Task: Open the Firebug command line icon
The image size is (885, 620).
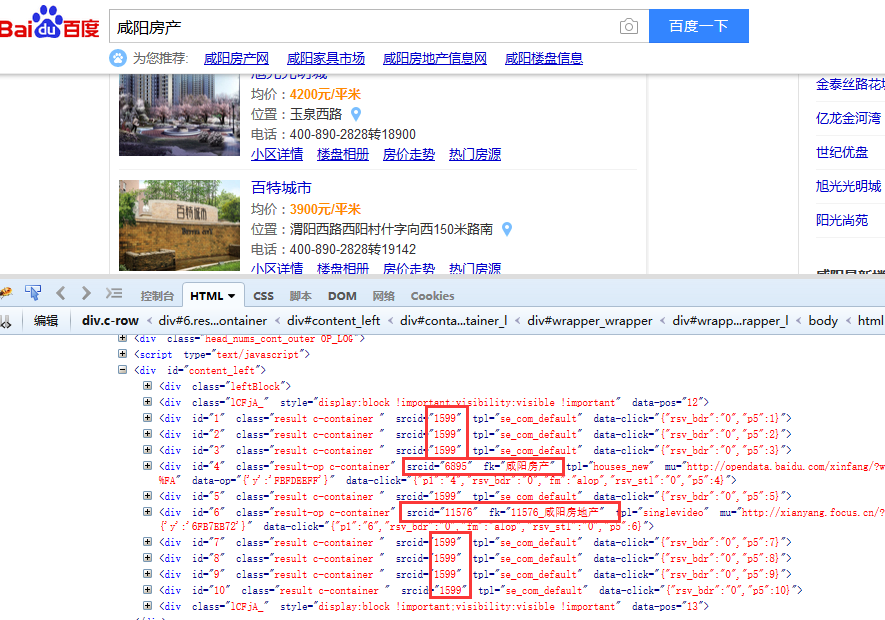Action: tap(113, 294)
